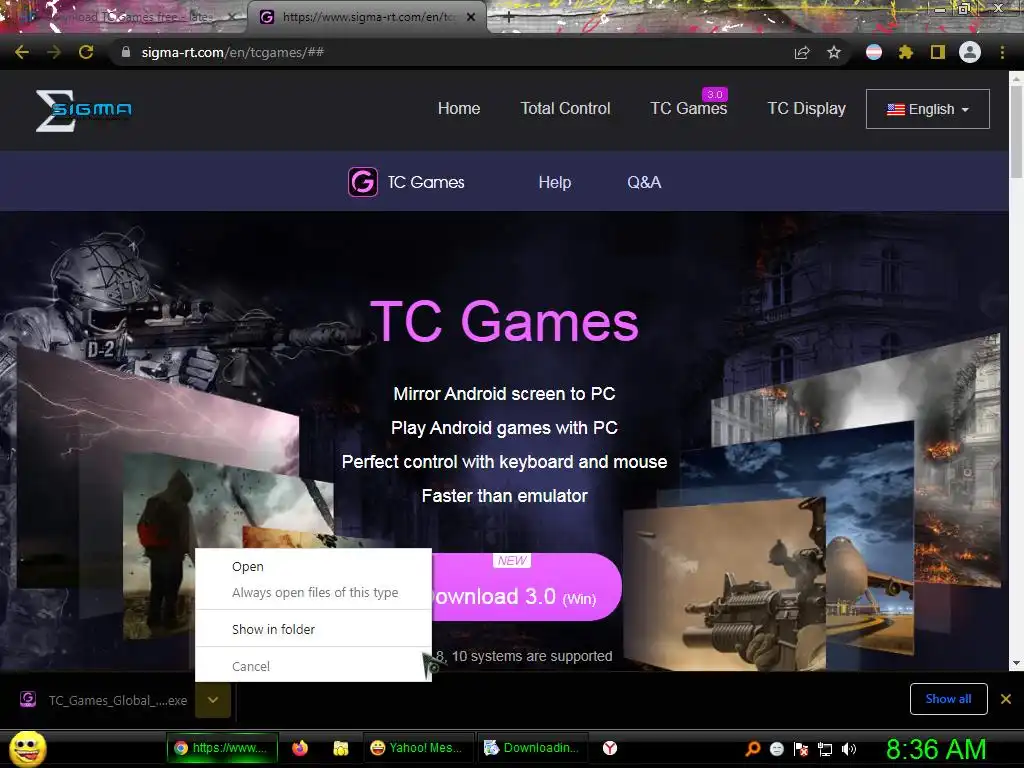
Task: Click the TC_Games_Global exe download item
Action: coord(118,700)
